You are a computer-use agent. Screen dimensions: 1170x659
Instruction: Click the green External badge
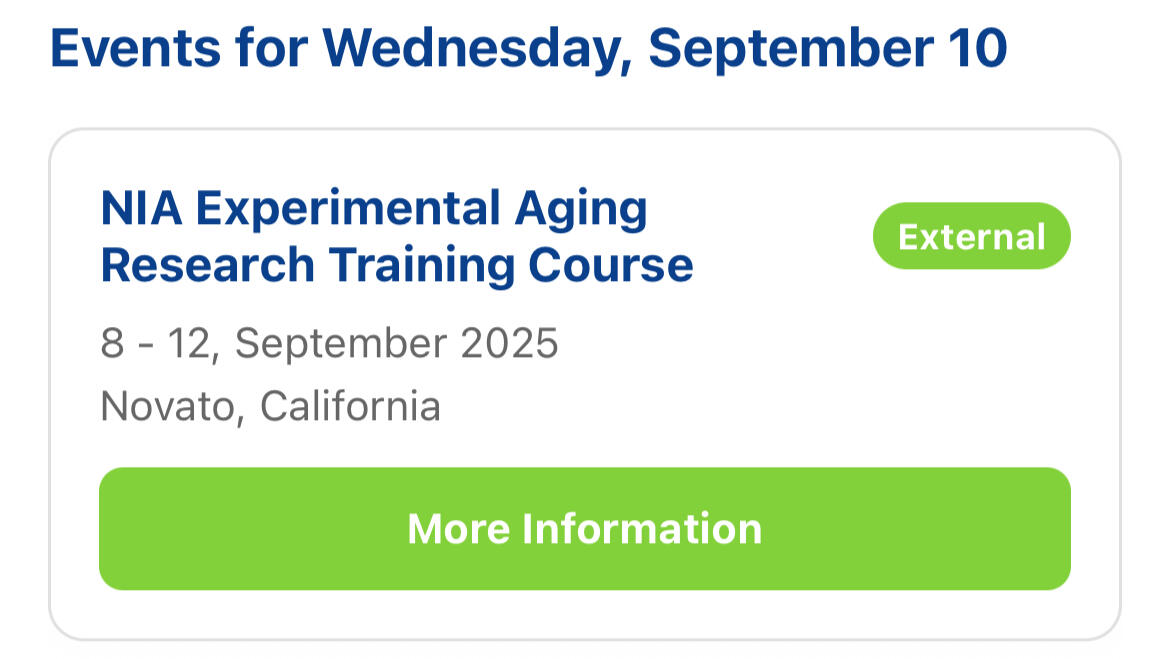coord(971,237)
